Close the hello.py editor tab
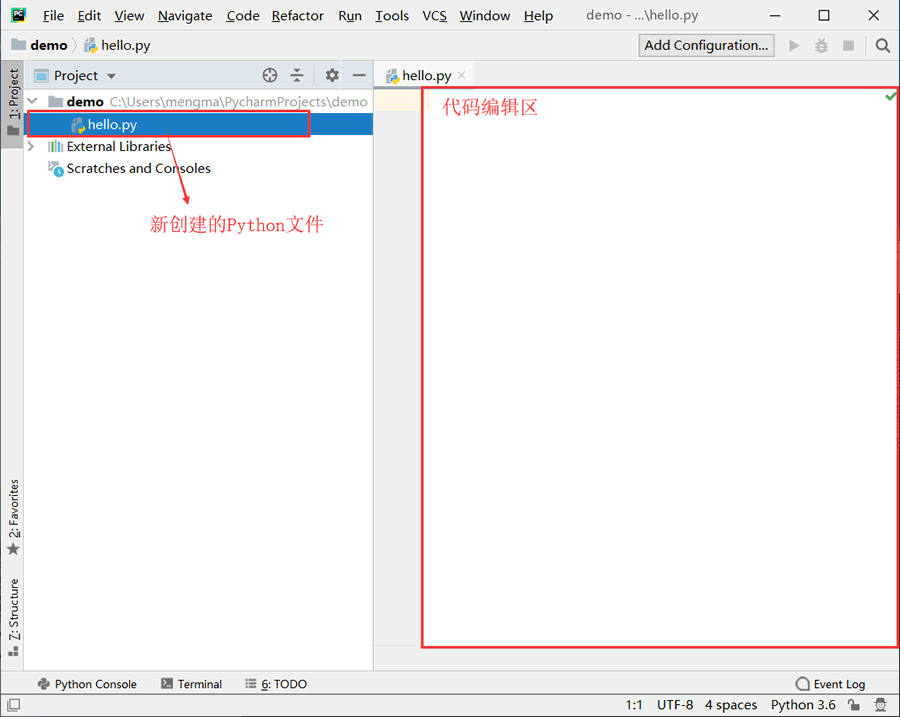Viewport: 900px width, 717px height. 462,75
